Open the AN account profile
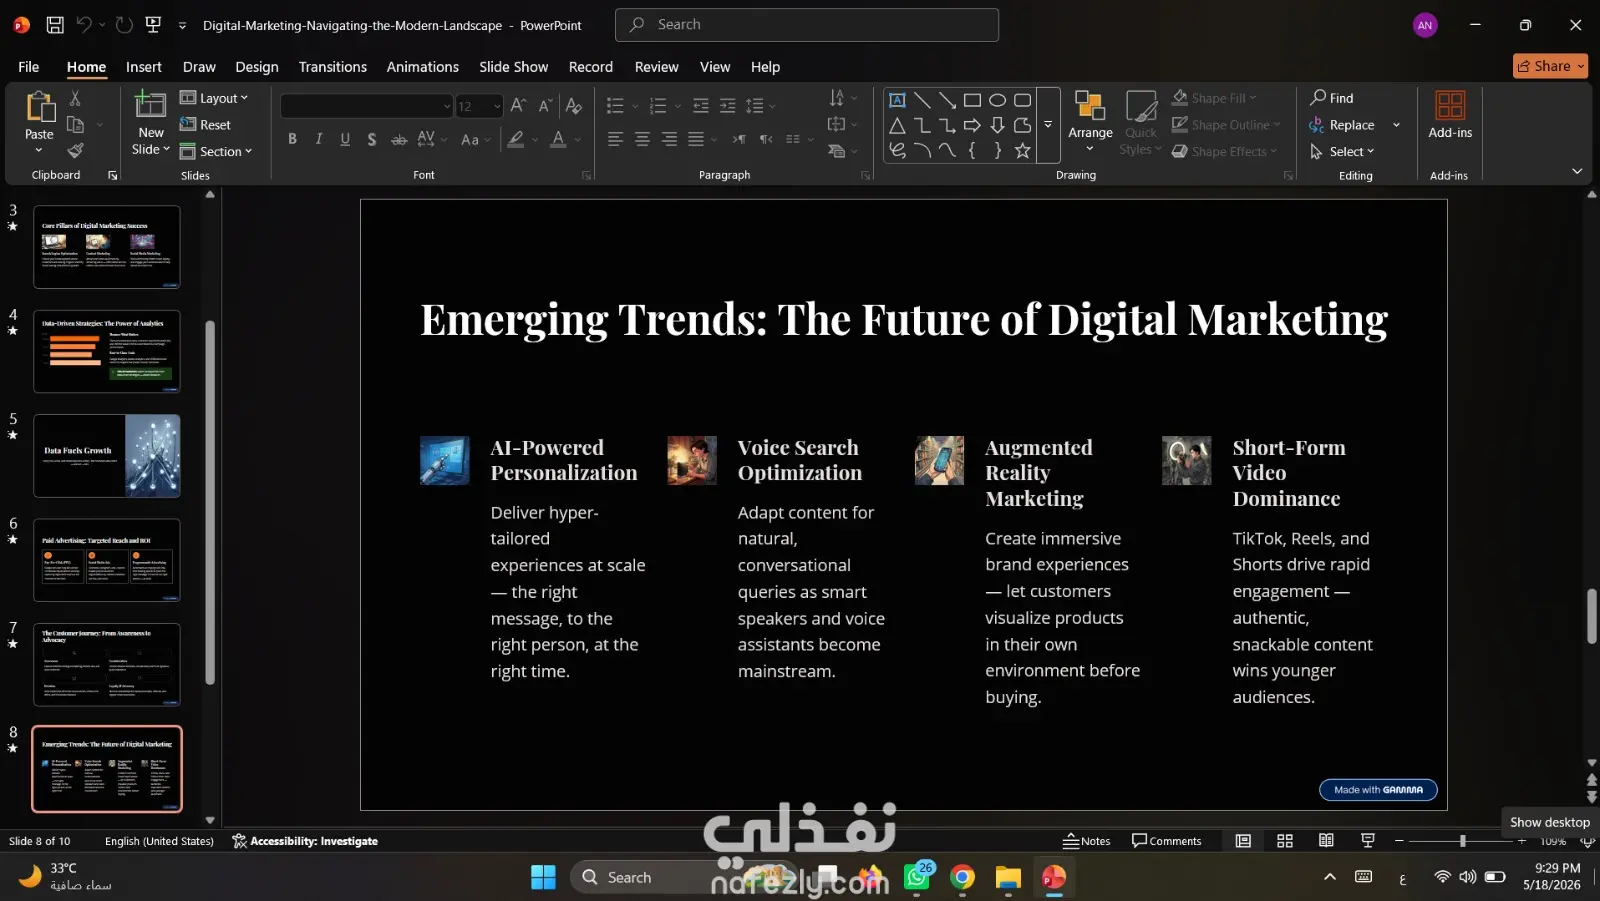The height and width of the screenshot is (901, 1600). pyautogui.click(x=1425, y=25)
